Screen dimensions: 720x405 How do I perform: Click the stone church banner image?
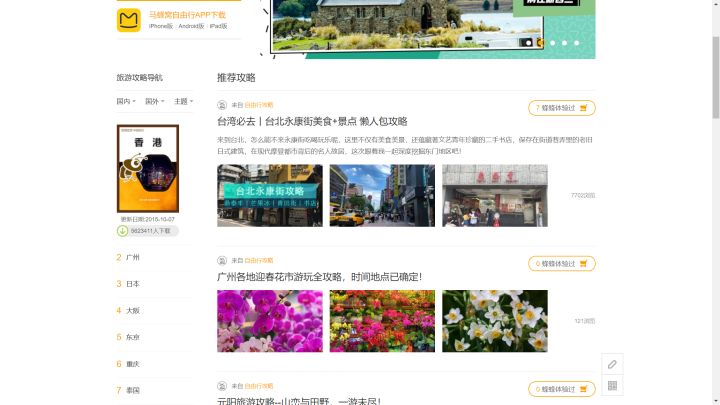[408, 25]
